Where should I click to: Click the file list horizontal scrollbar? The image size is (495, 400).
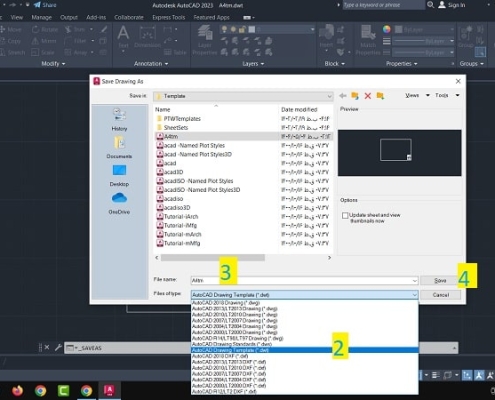point(213,258)
